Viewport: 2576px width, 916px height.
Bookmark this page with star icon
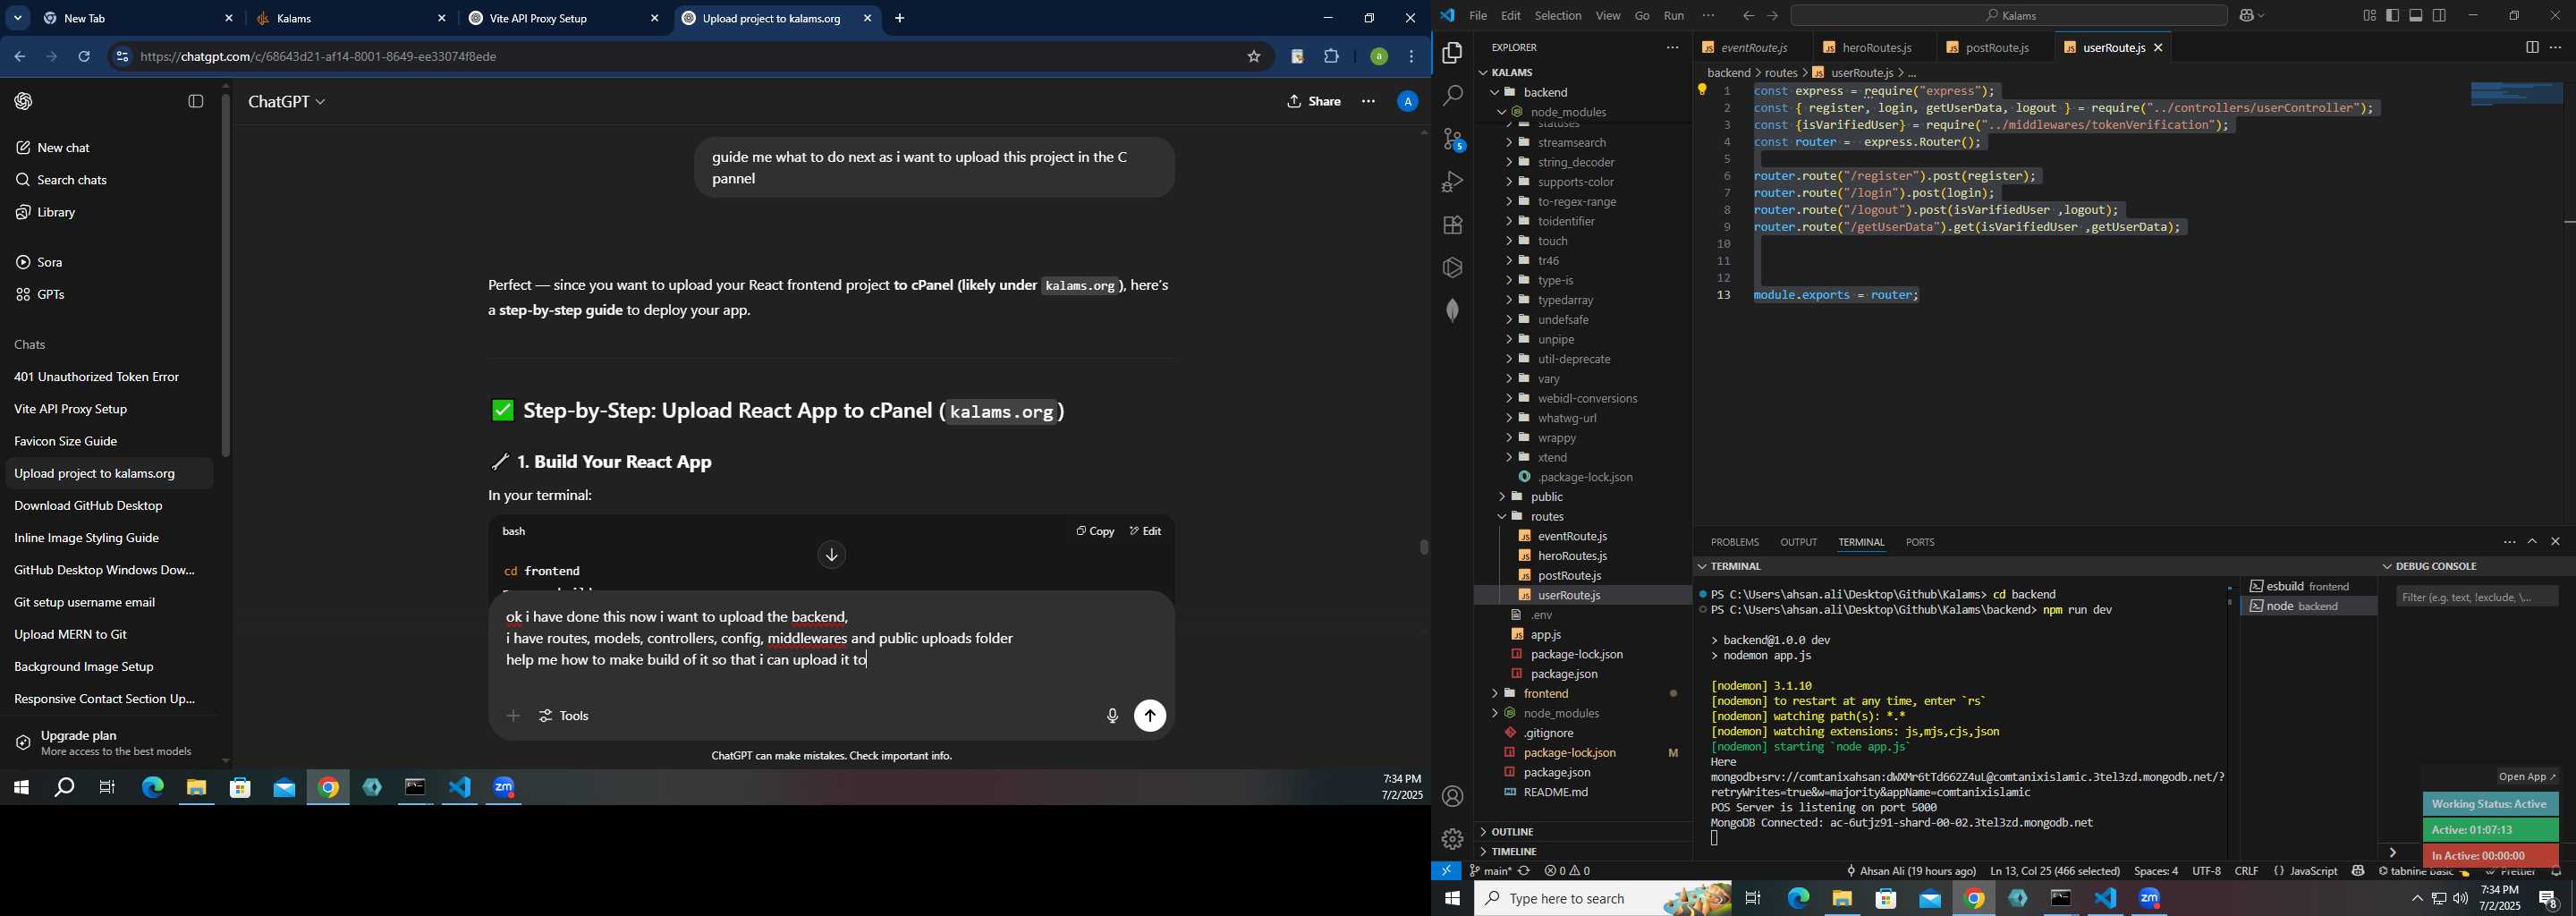click(1253, 57)
